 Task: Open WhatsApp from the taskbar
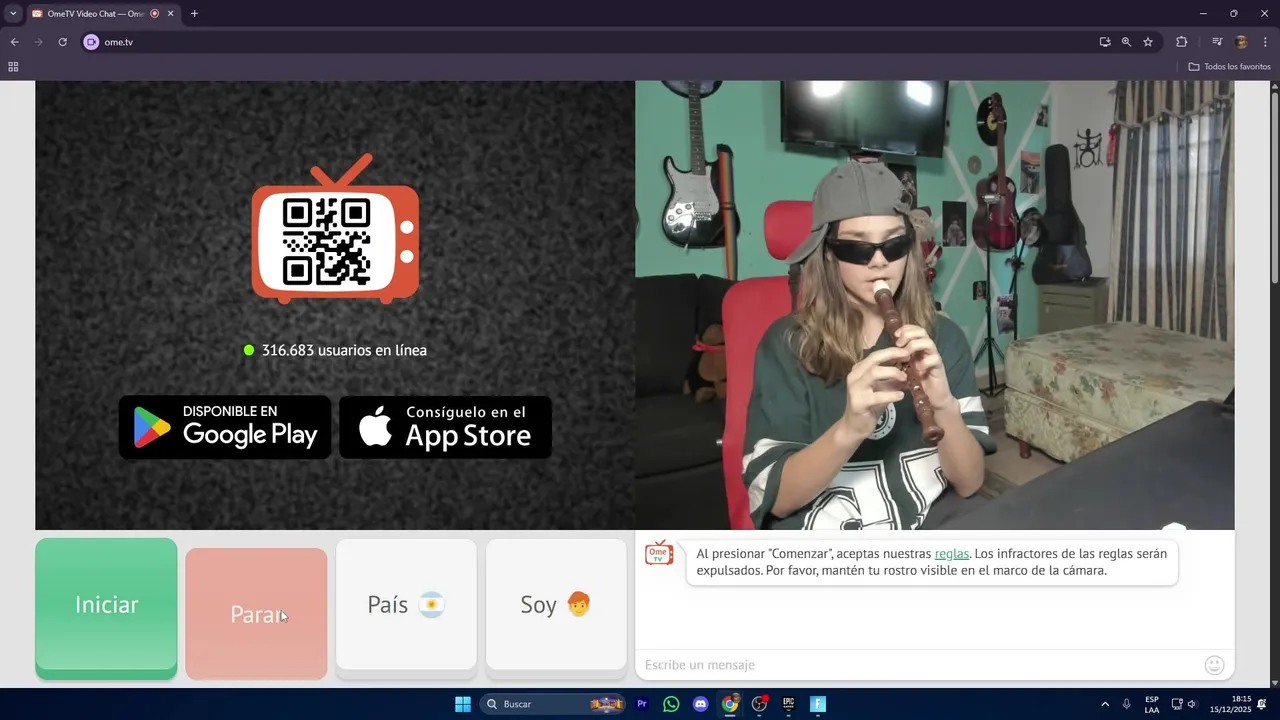point(671,704)
